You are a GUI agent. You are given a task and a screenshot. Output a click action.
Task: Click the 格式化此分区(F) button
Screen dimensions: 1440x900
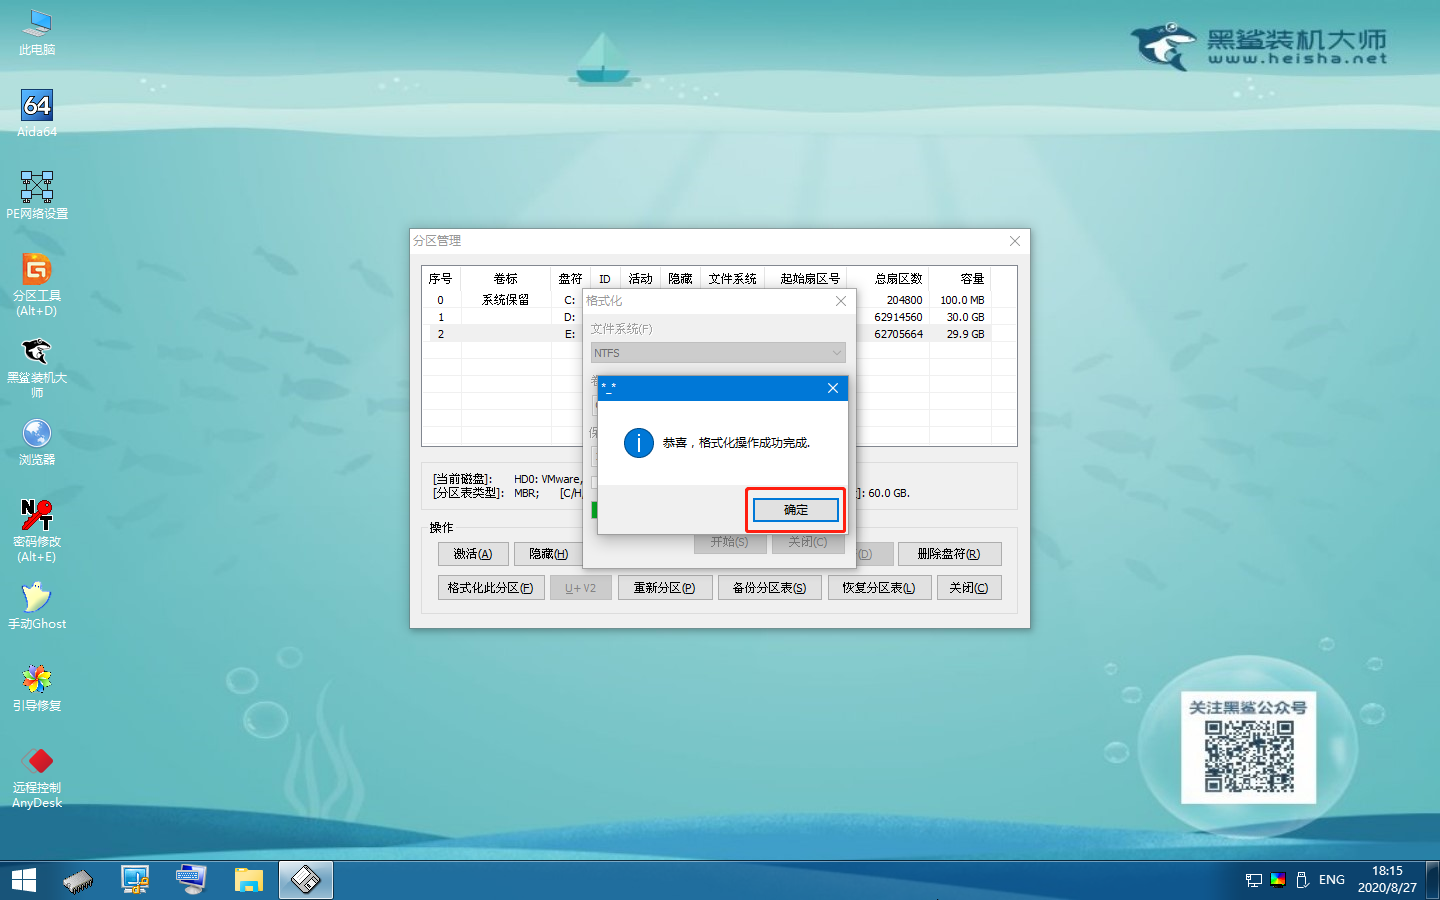(x=491, y=588)
